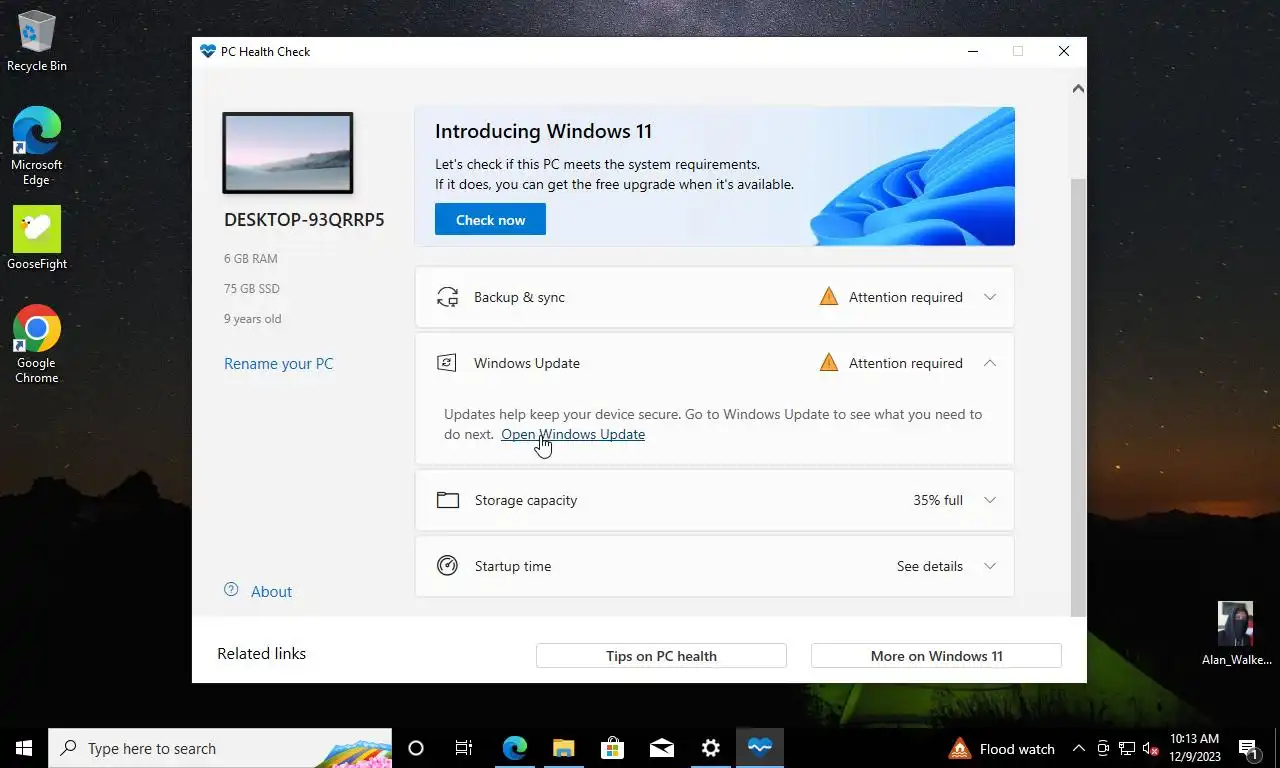Click the Flood watch weather widget
This screenshot has height=768, width=1280.
point(1001,749)
